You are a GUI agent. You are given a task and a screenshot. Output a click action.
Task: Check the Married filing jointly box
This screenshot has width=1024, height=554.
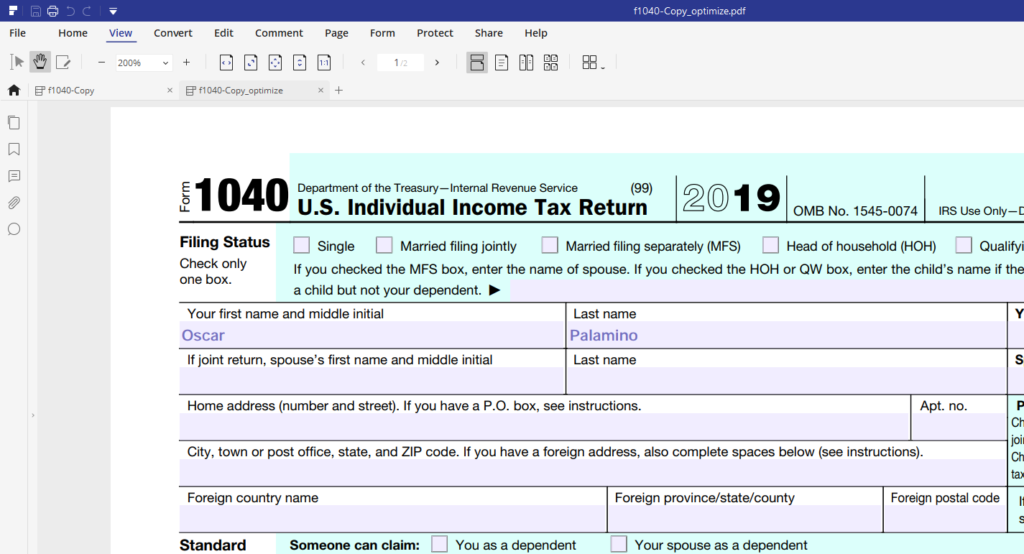[384, 245]
